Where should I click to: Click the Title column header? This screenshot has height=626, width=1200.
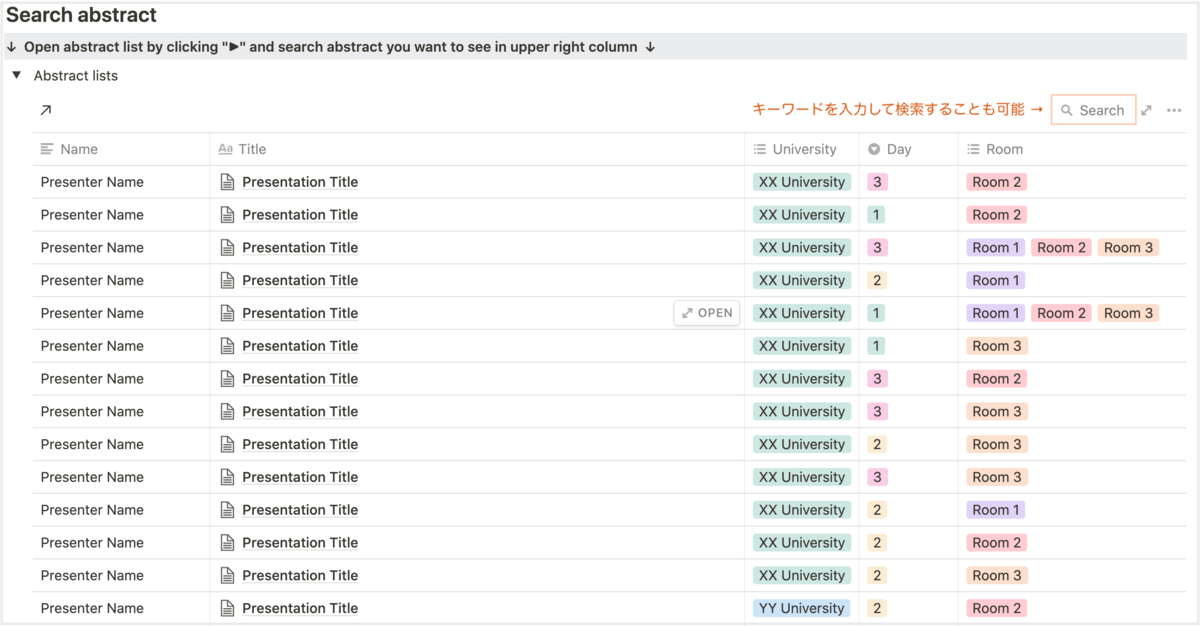click(252, 149)
